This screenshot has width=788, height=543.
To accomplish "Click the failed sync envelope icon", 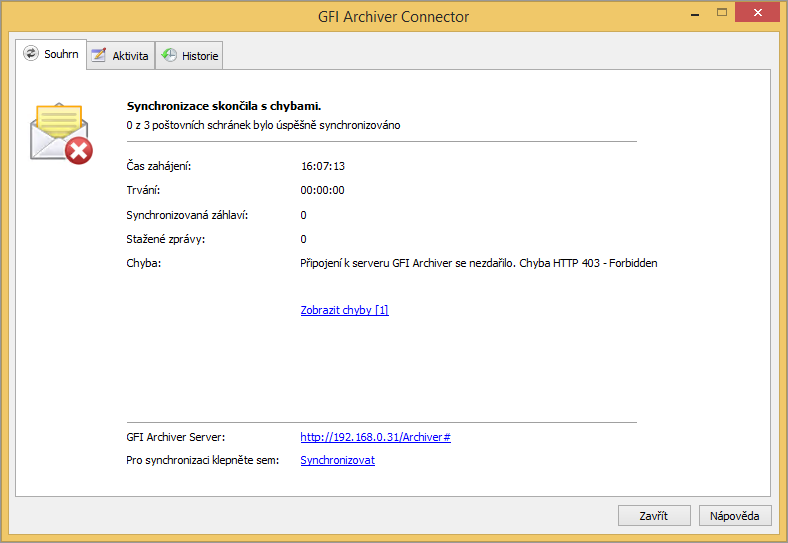I will tap(61, 133).
